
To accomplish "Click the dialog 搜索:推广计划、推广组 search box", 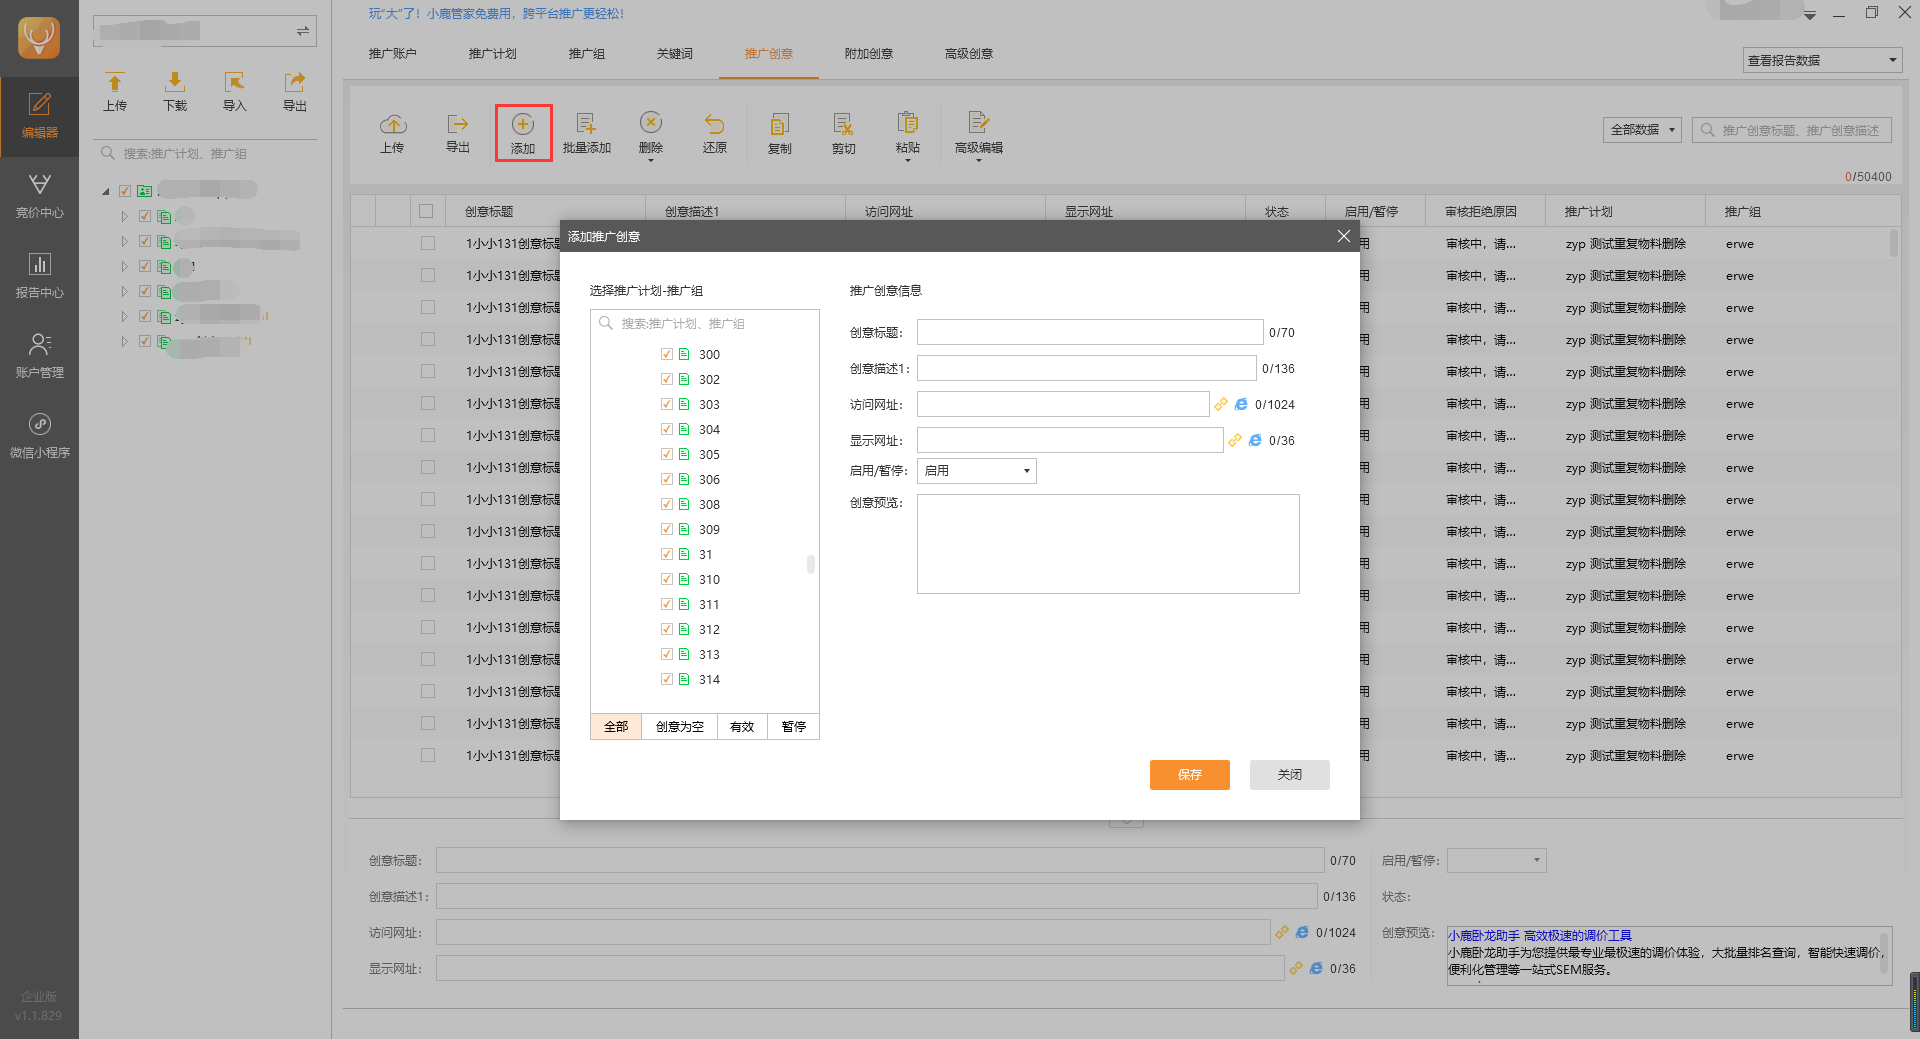I will [x=705, y=323].
